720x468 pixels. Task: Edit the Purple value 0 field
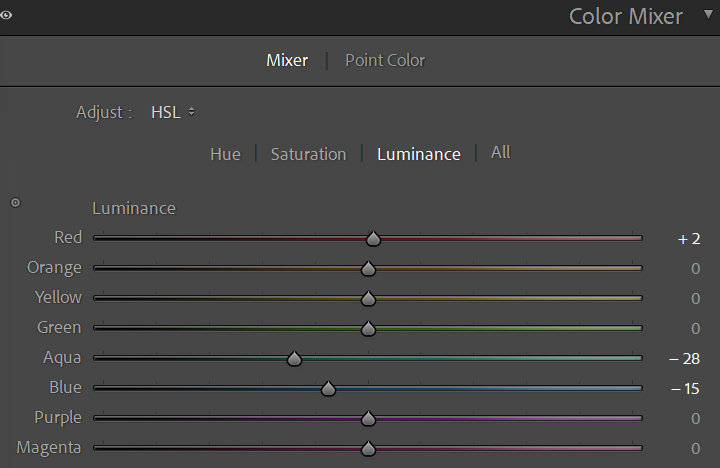tap(695, 418)
